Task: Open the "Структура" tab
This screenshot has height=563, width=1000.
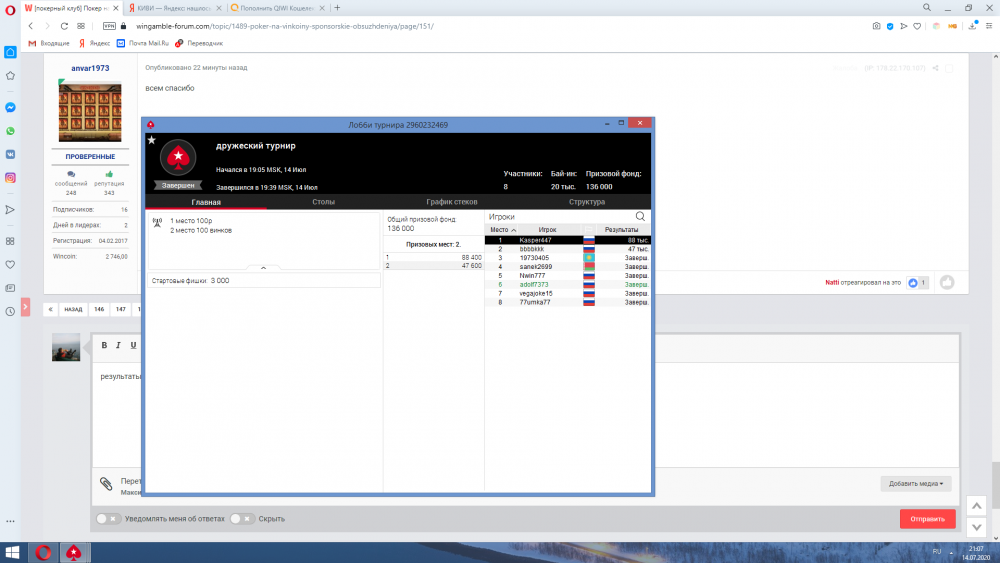Action: pos(587,202)
